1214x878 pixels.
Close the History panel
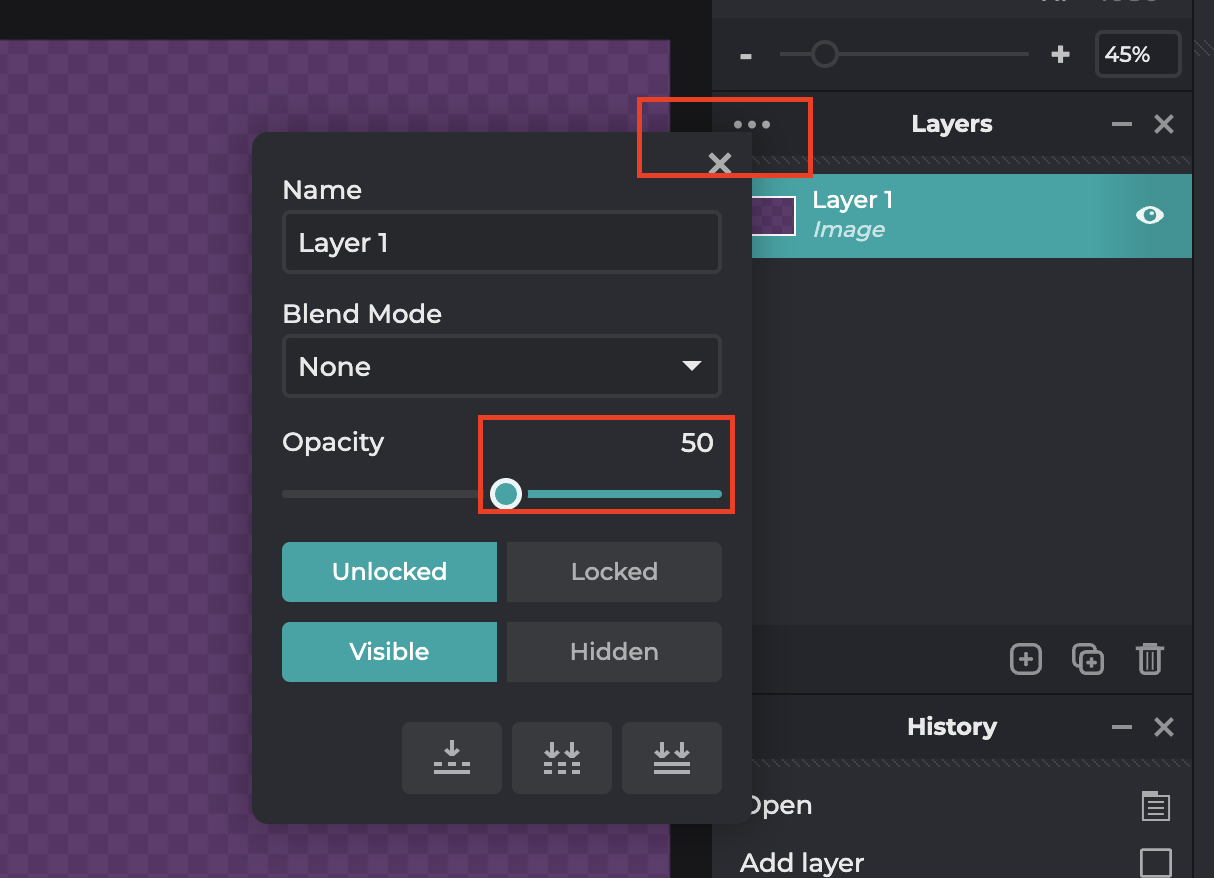[x=1164, y=728]
